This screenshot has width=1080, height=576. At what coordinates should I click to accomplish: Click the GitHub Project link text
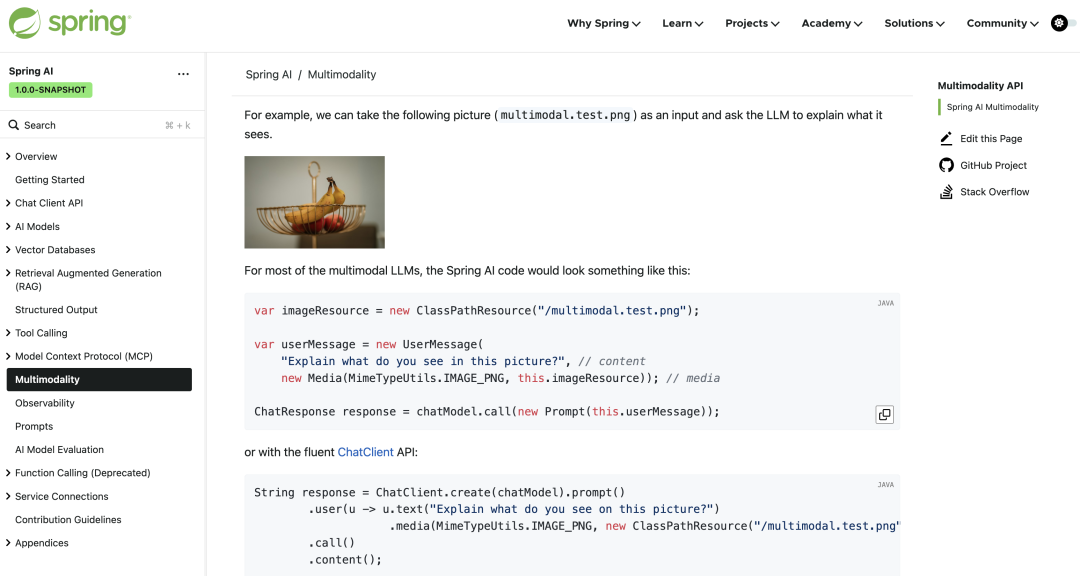993,165
